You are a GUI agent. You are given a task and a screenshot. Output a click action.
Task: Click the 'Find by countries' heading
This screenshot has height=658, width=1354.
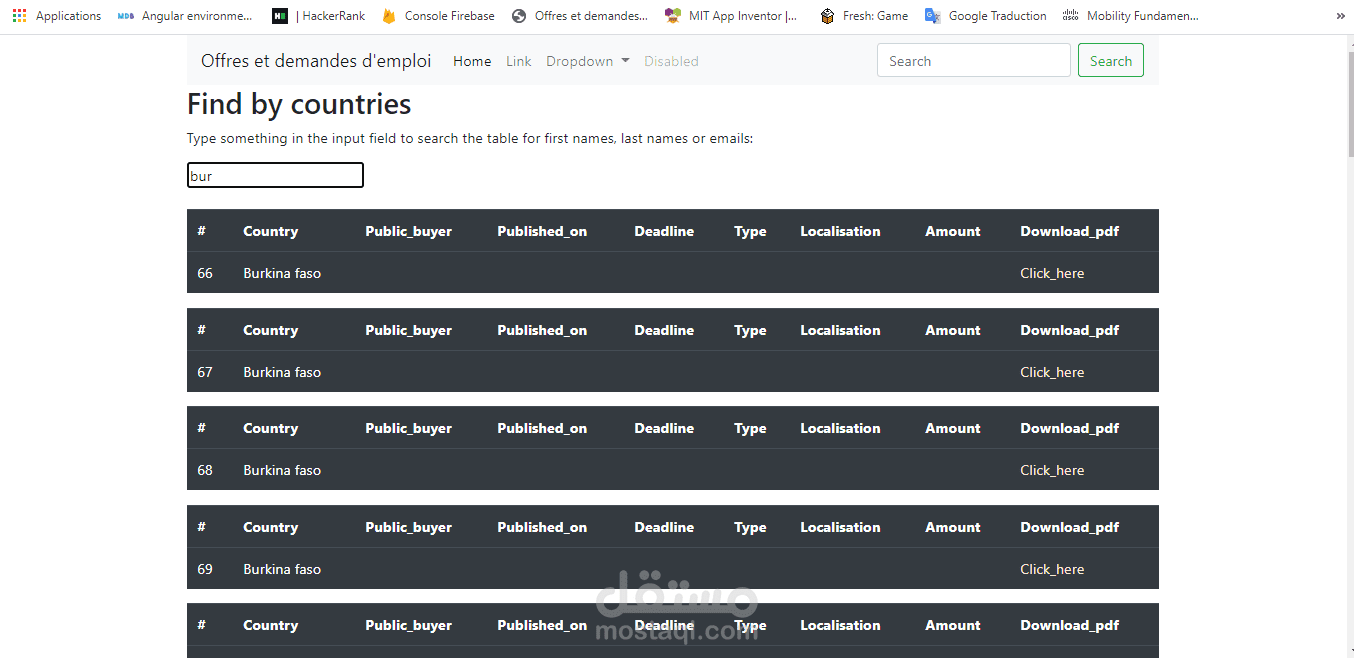click(x=299, y=104)
